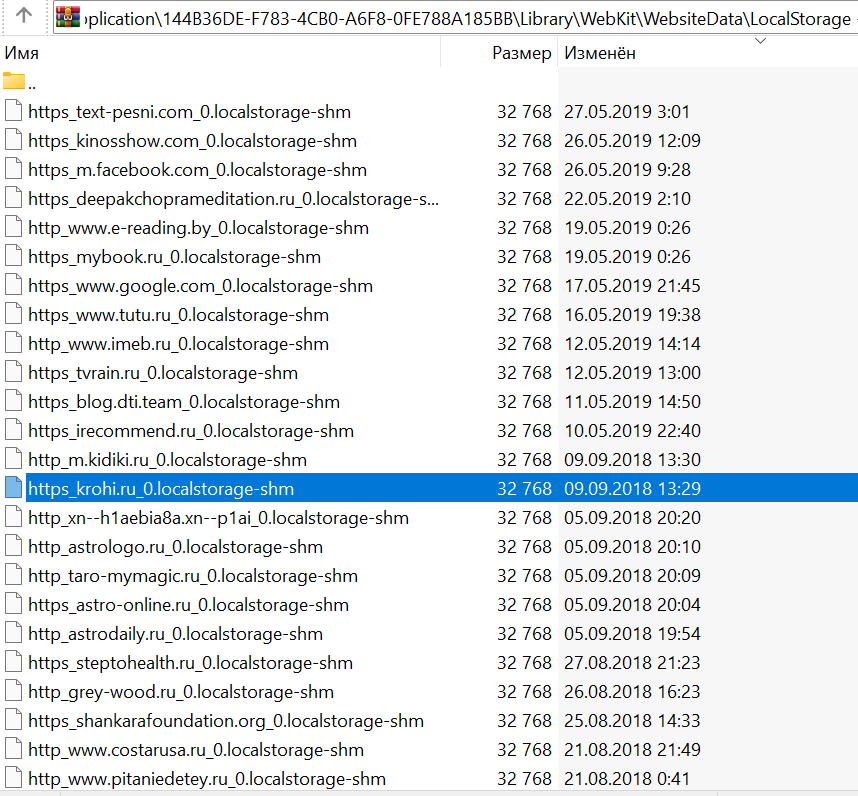Click the 32 768 size in the grey-wood.ru row

click(524, 692)
